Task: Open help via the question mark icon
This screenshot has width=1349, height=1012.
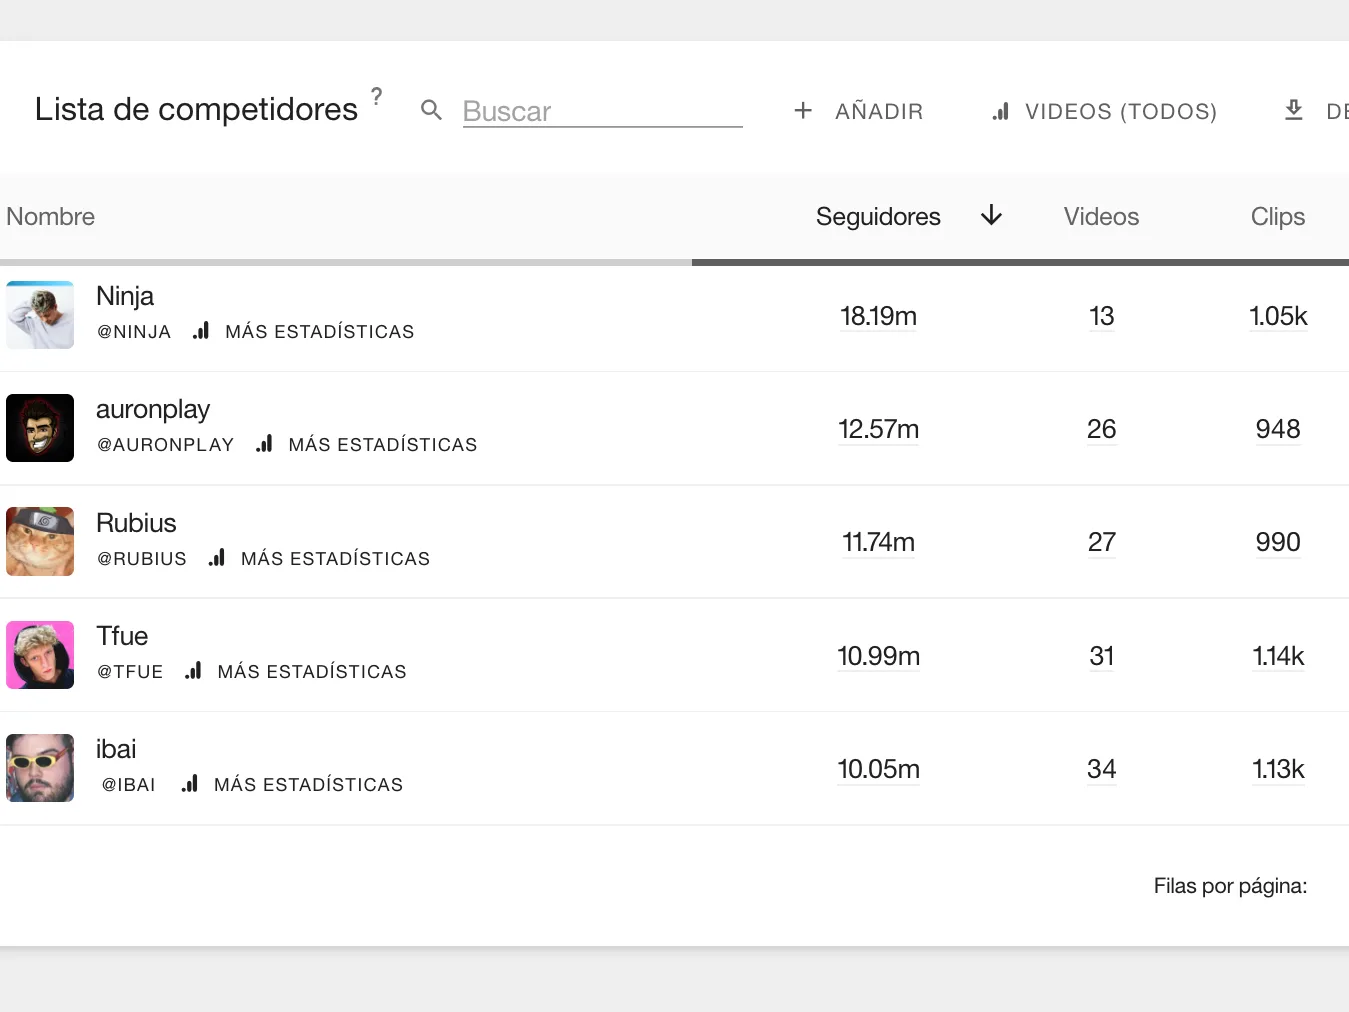Action: click(377, 96)
